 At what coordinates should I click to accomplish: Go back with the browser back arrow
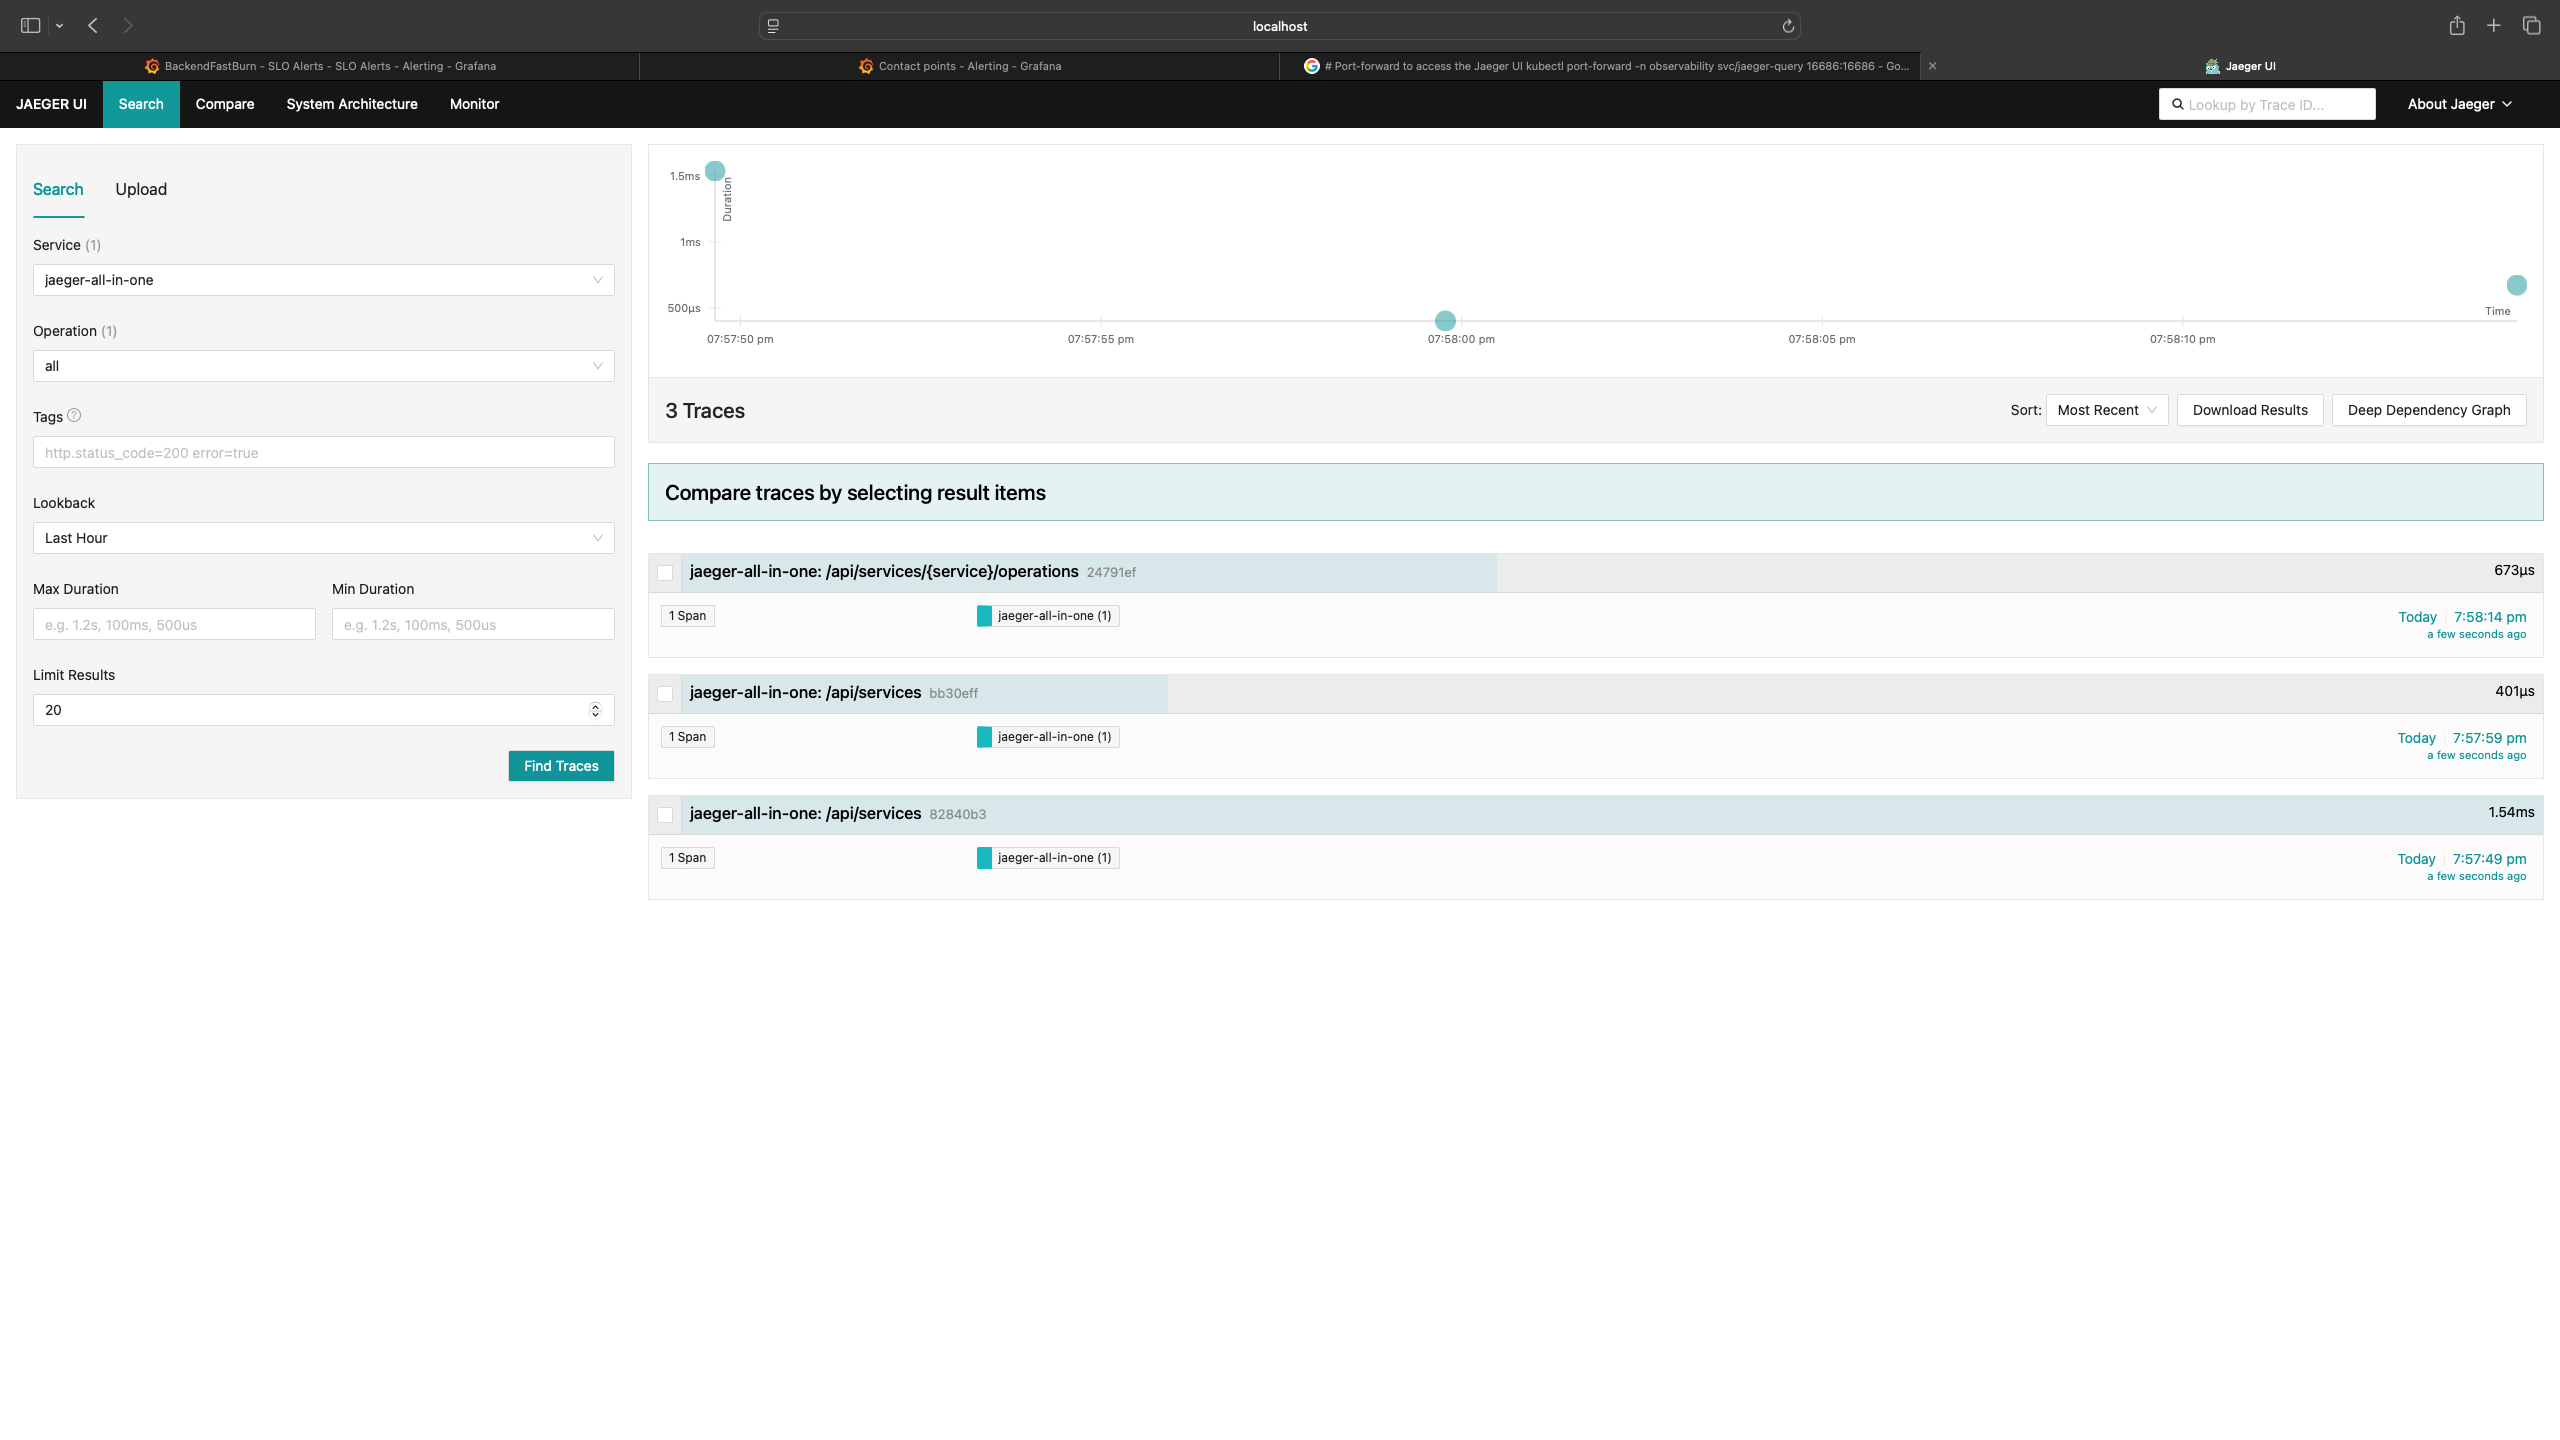93,26
